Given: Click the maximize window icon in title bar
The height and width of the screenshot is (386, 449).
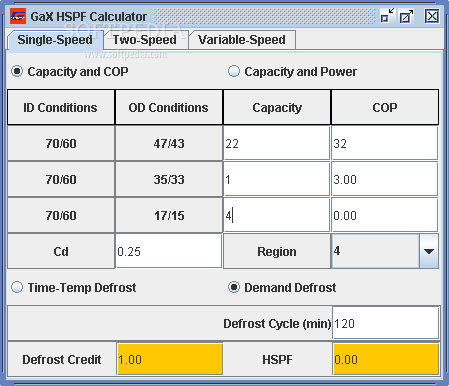Looking at the screenshot, I should pyautogui.click(x=406, y=16).
